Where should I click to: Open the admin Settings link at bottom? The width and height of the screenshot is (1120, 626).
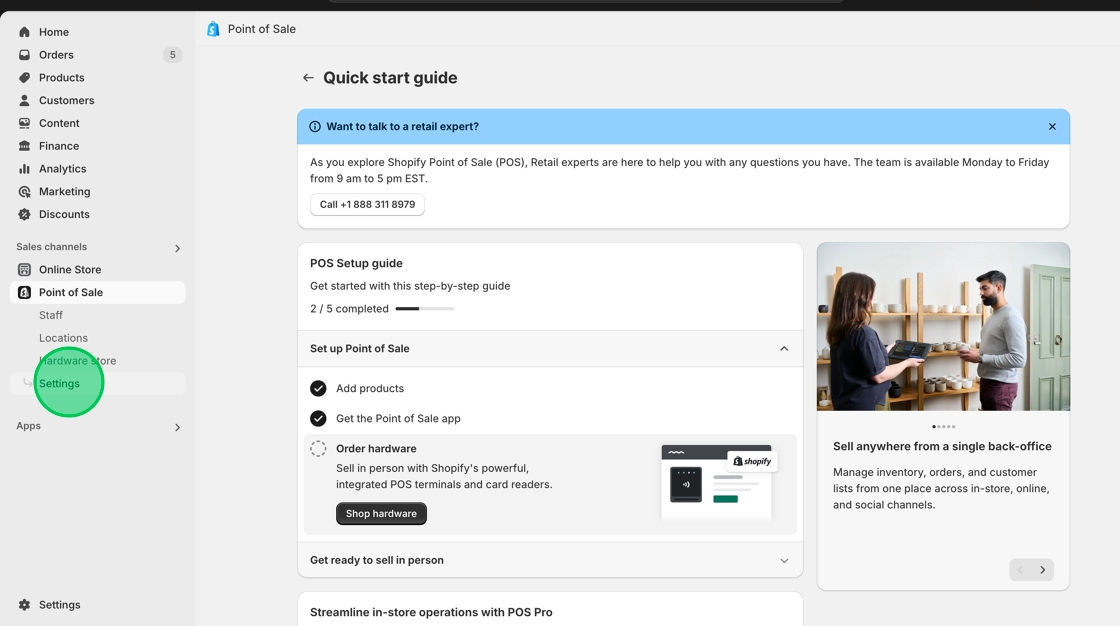point(60,605)
